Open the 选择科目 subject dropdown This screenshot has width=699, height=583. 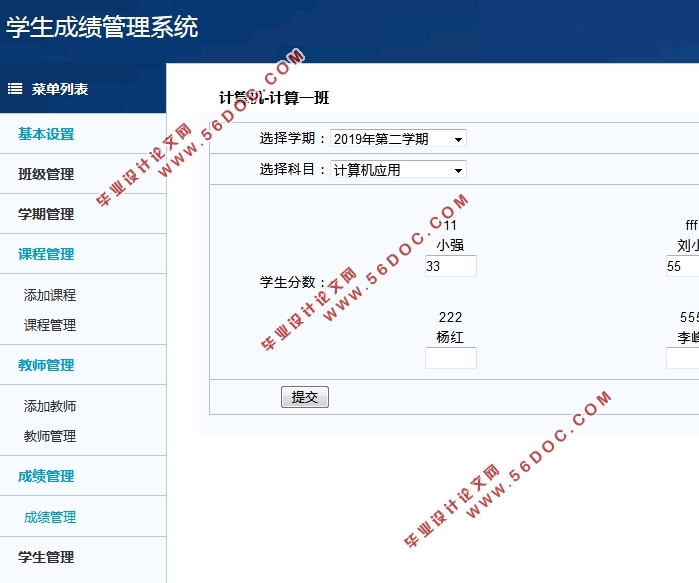[398, 170]
